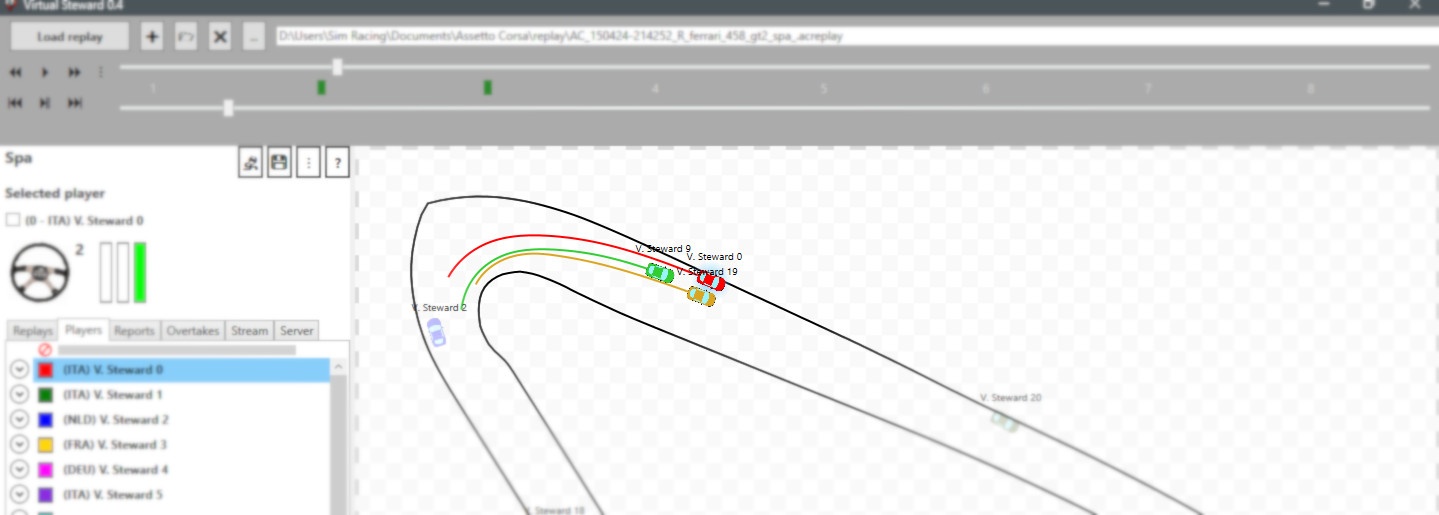Click the plus icon to add a replay
Screen dimensions: 1439x515
point(152,37)
